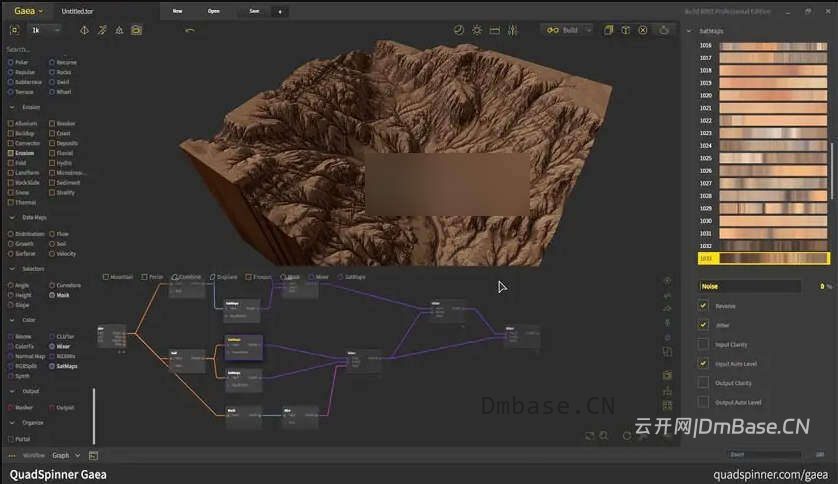This screenshot has height=484, width=838.
Task: Select SatMap gradient 1016
Action: pos(764,45)
